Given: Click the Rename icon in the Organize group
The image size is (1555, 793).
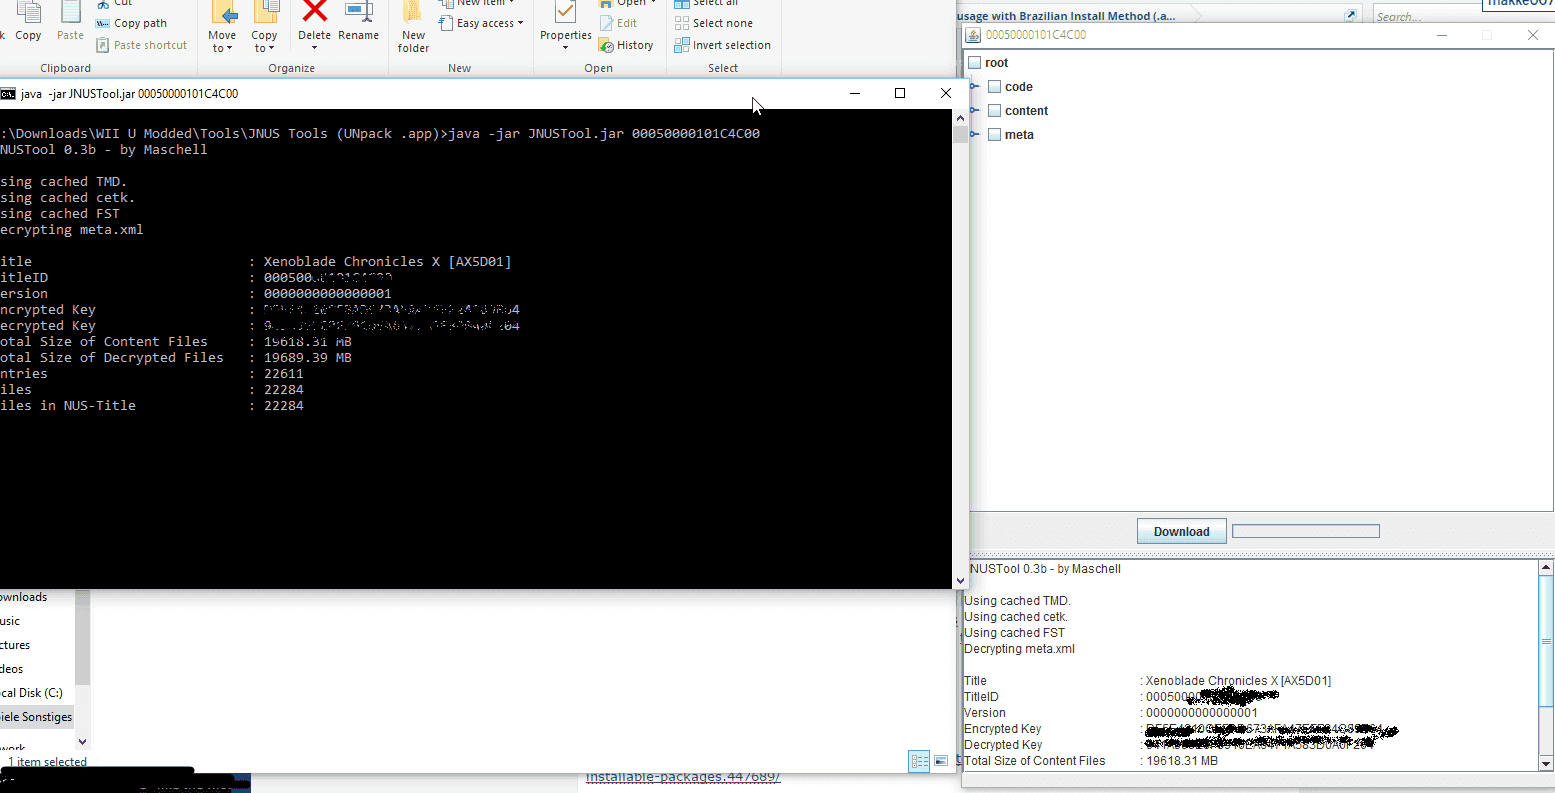Looking at the screenshot, I should coord(358,12).
